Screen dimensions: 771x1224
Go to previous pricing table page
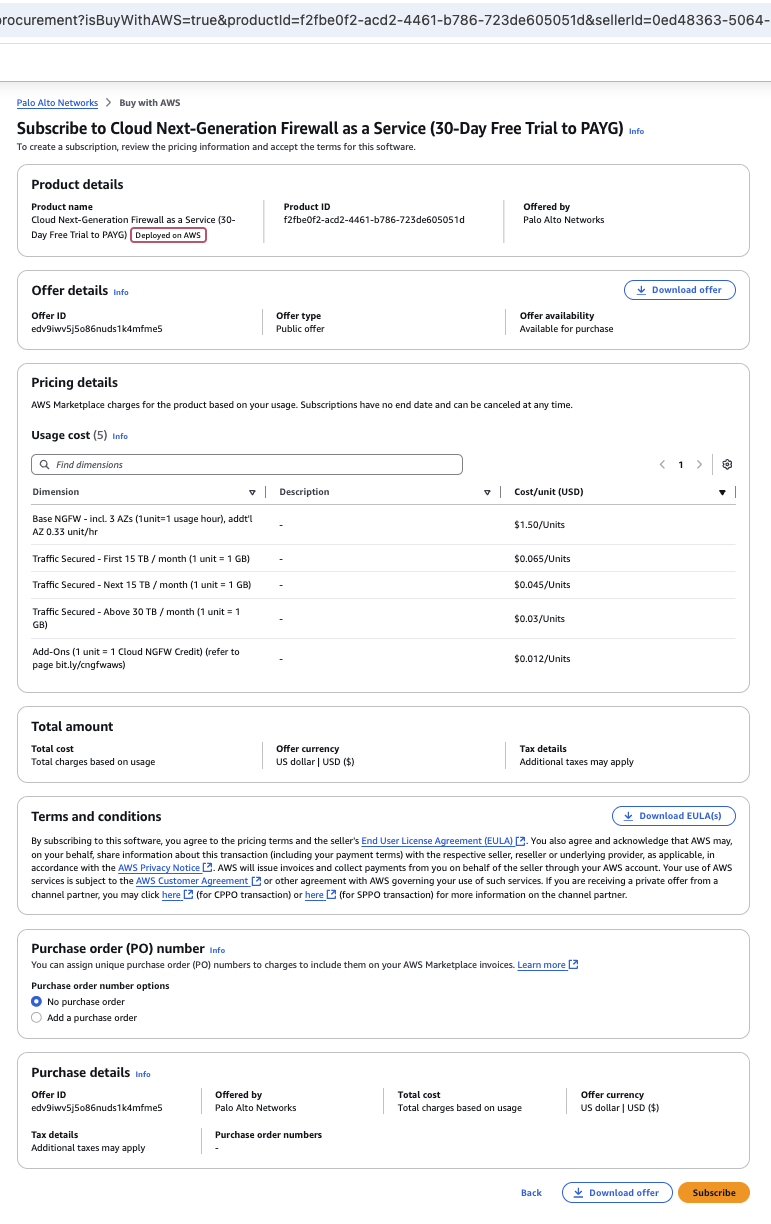pyautogui.click(x=662, y=465)
